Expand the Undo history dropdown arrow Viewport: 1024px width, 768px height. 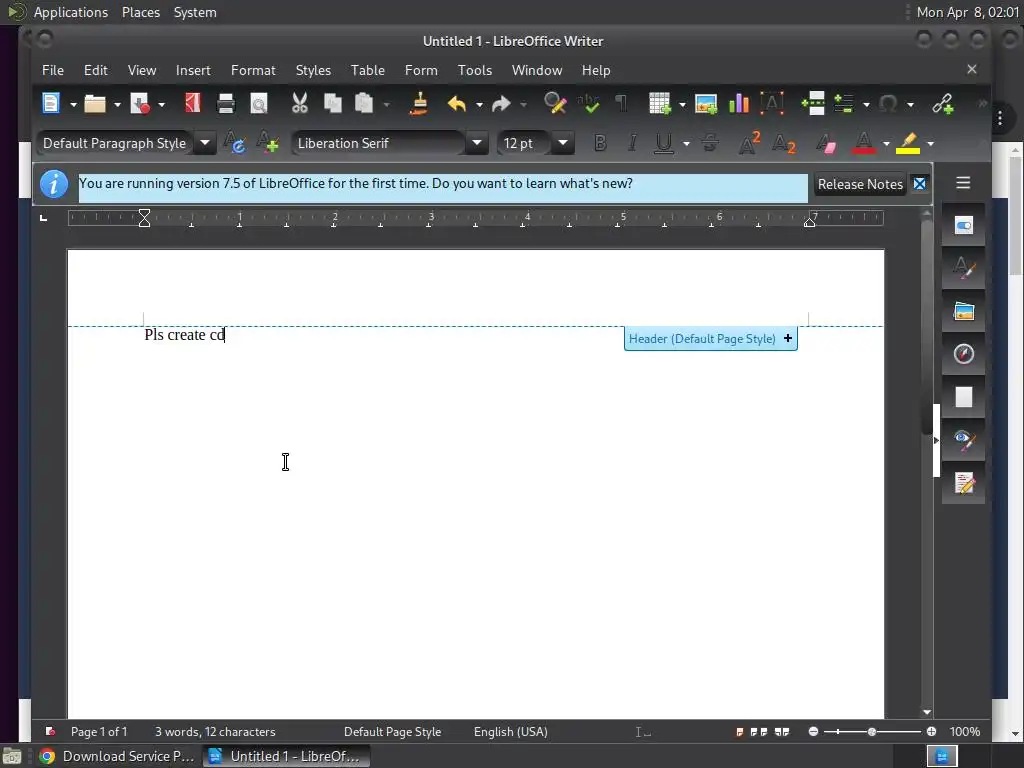(479, 104)
